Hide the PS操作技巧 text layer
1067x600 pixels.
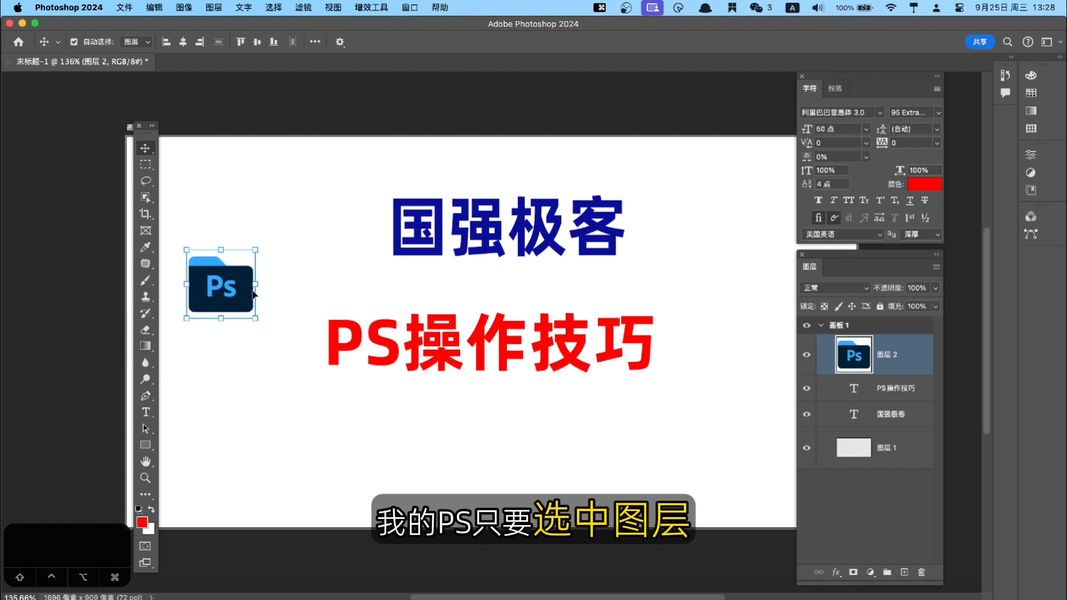click(x=806, y=388)
